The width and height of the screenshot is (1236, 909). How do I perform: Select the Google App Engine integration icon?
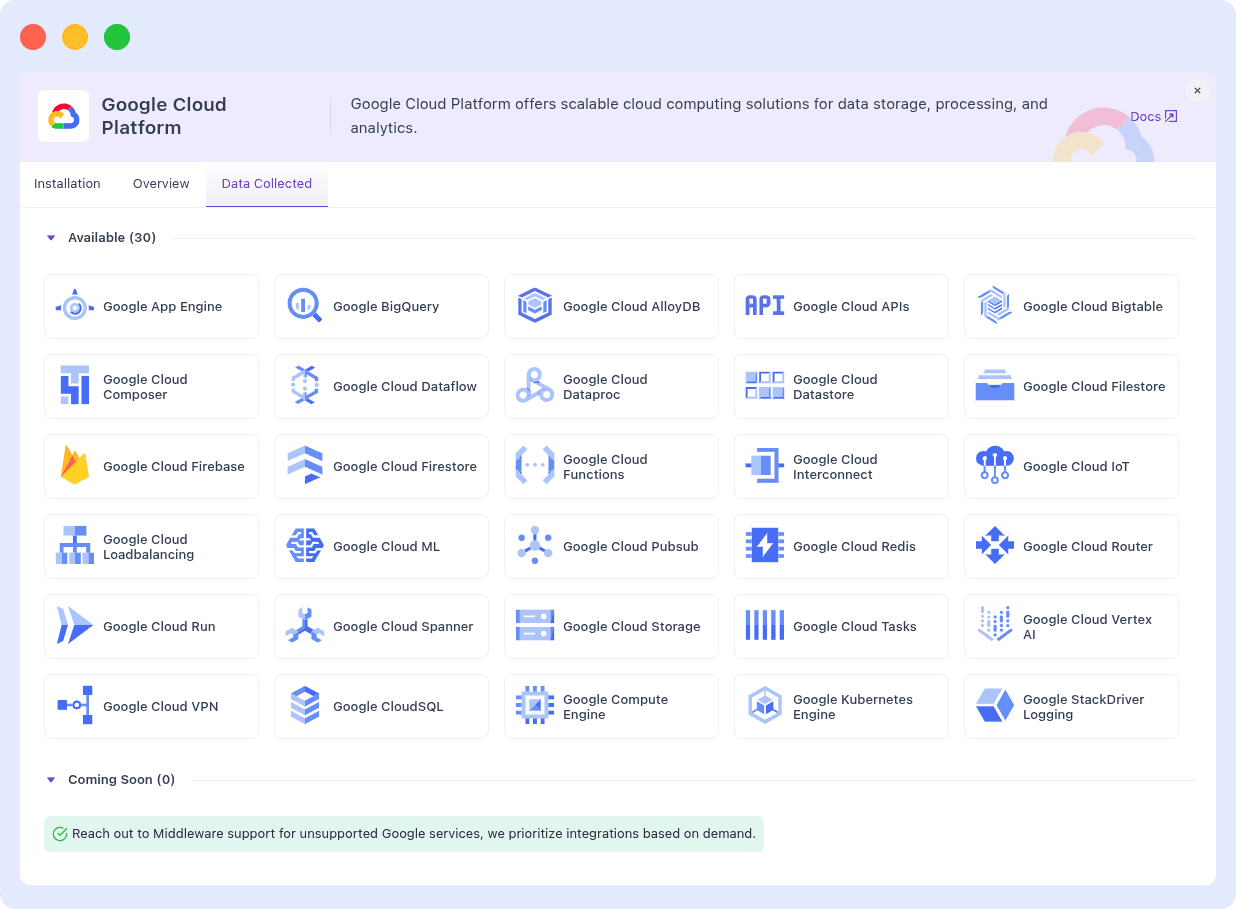click(74, 306)
